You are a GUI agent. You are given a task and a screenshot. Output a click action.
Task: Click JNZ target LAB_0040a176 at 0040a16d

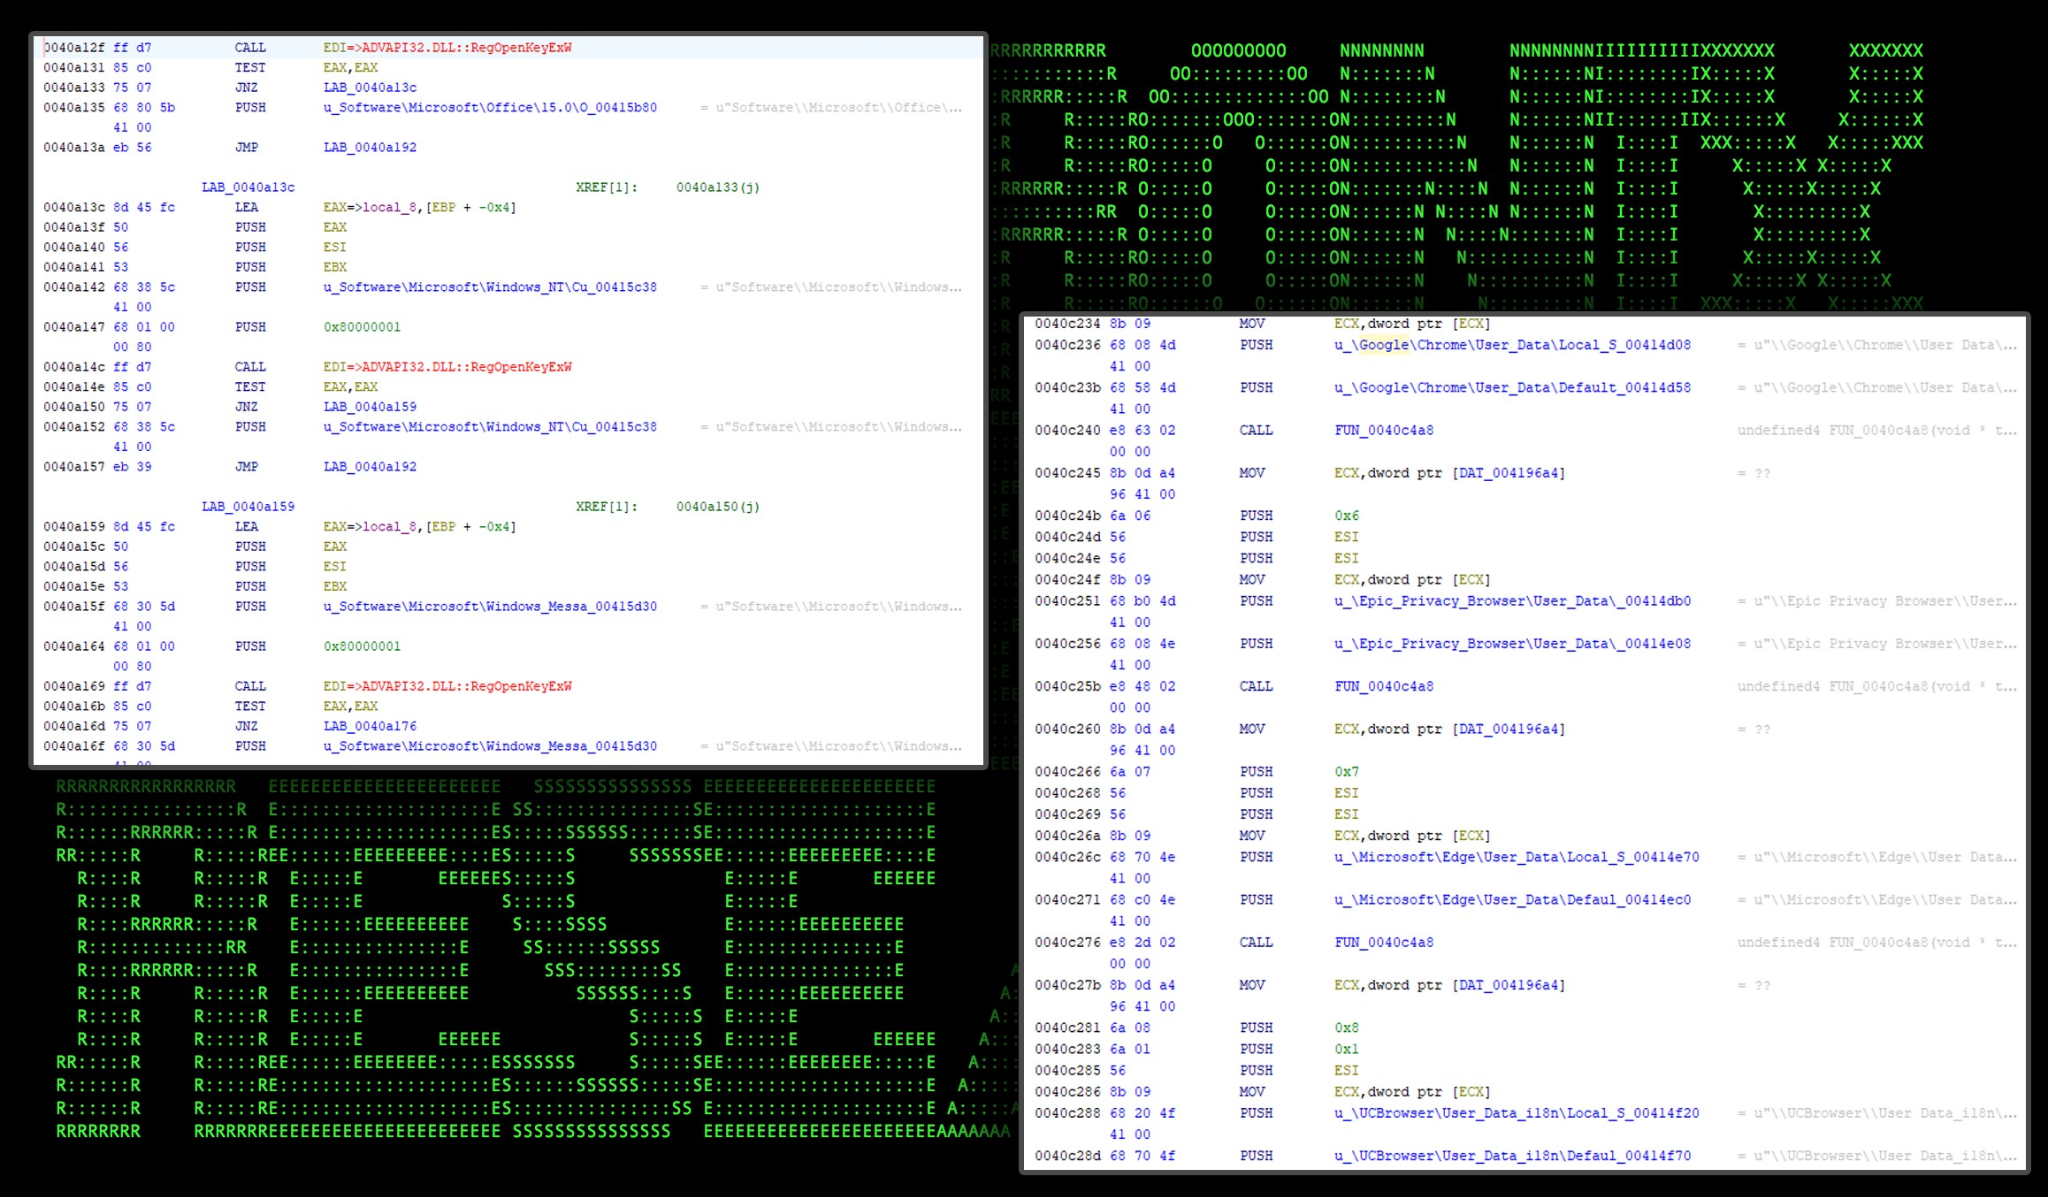pyautogui.click(x=369, y=726)
